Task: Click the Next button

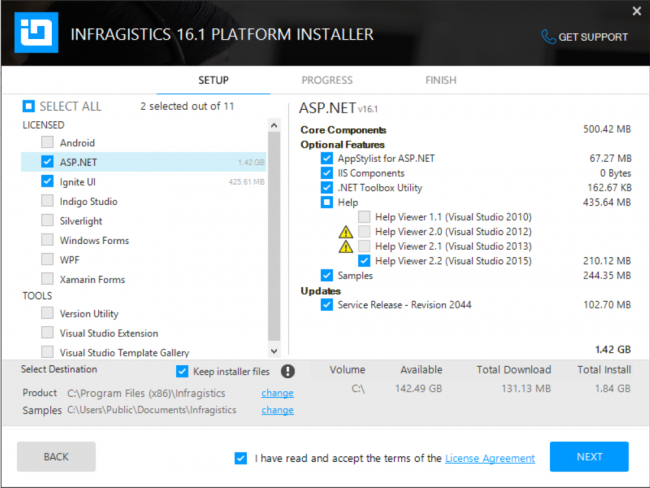Action: coord(589,456)
